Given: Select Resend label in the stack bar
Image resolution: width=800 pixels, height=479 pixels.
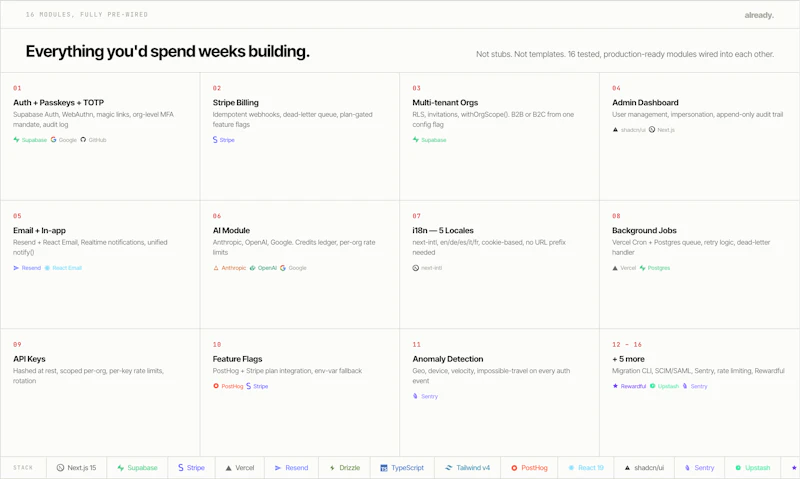Looking at the screenshot, I should coord(297,468).
